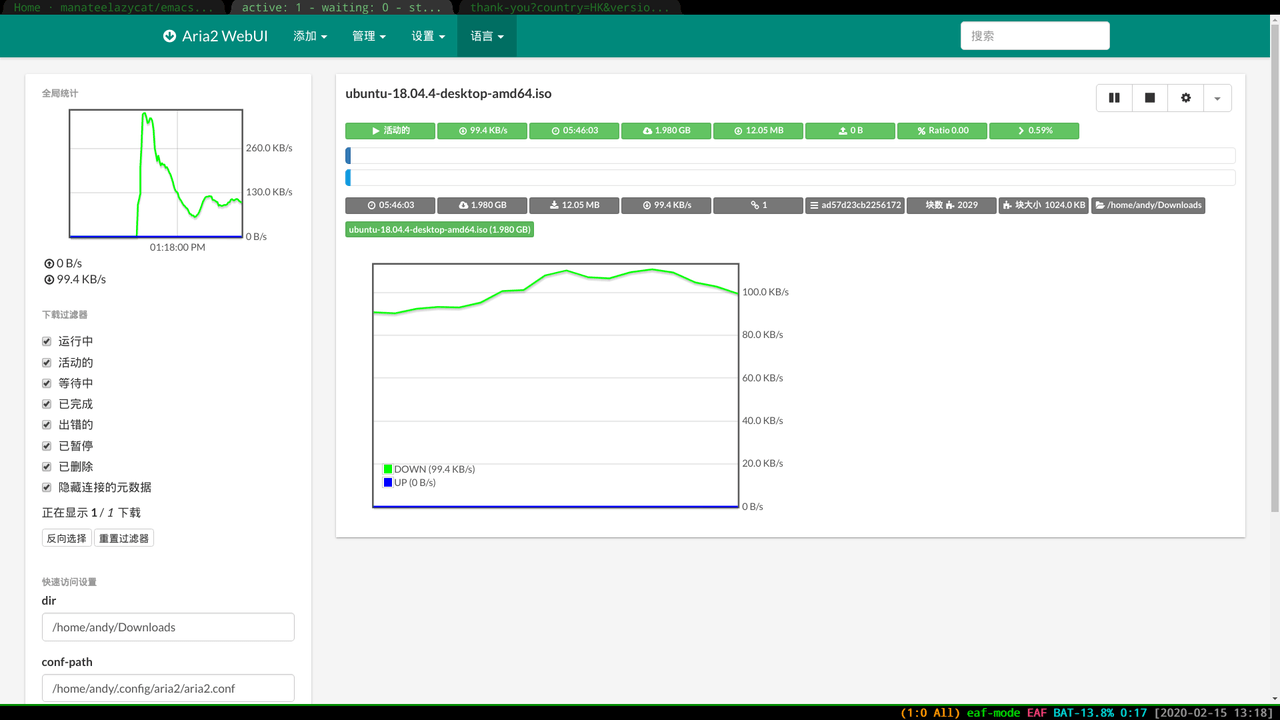The width and height of the screenshot is (1280, 720).
Task: Click the eaf-mode indicator in status line
Action: (993, 713)
